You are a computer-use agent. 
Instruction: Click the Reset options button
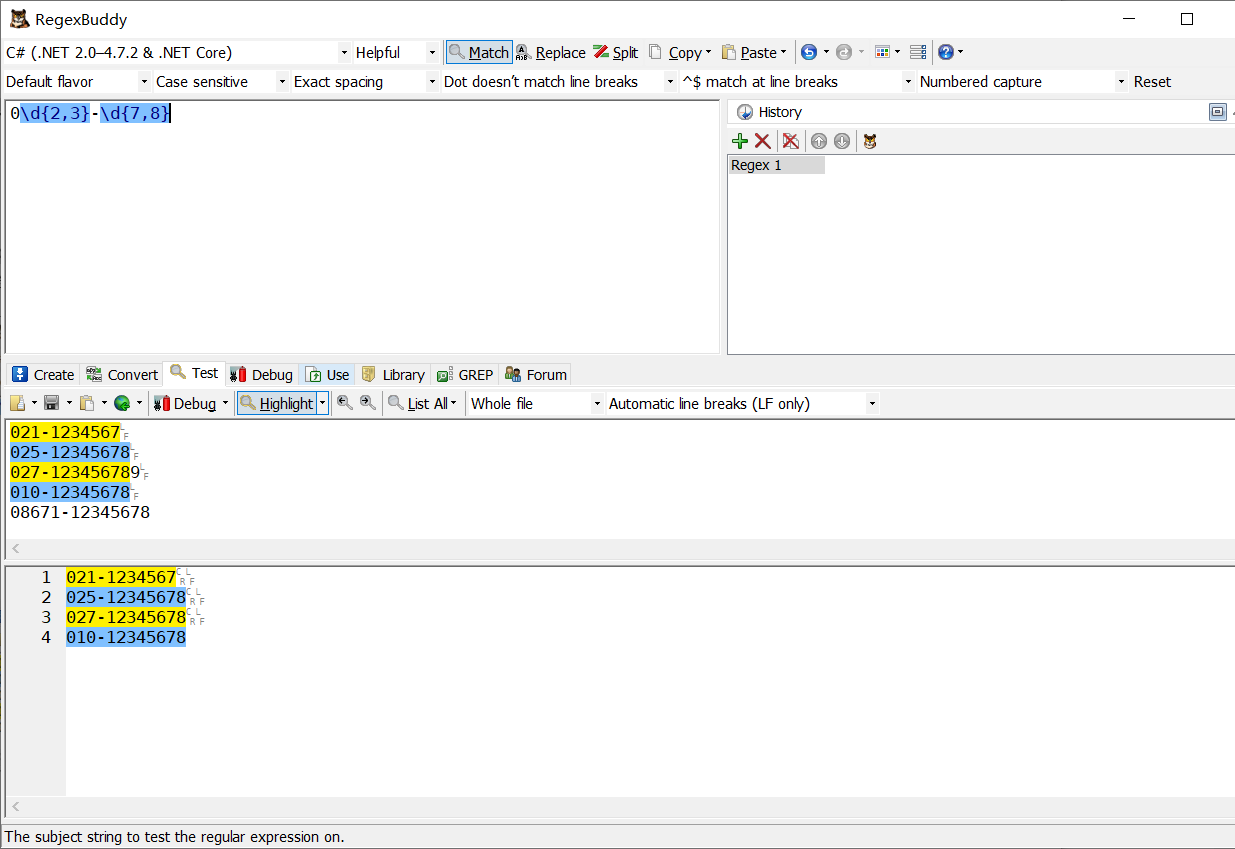click(x=1152, y=82)
